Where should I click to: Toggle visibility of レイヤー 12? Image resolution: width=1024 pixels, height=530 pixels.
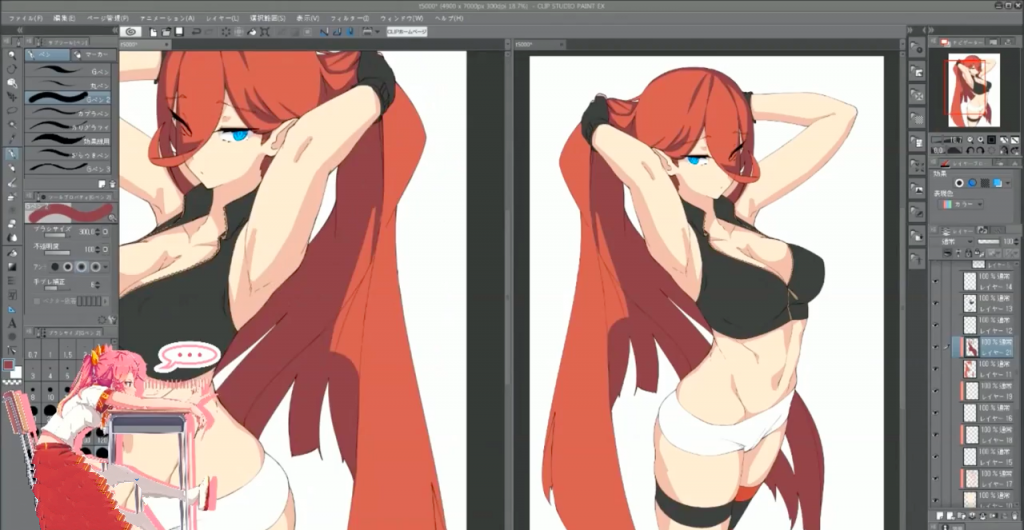(936, 326)
